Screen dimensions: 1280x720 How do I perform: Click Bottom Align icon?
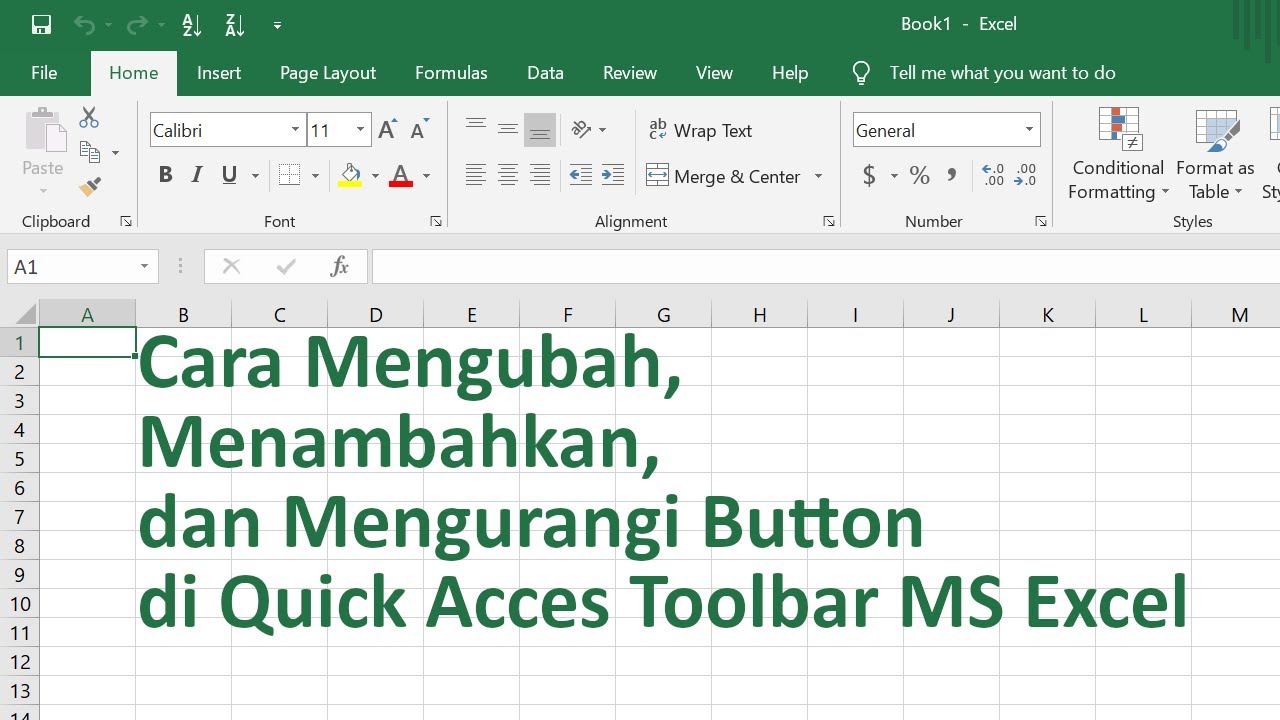[x=540, y=130]
